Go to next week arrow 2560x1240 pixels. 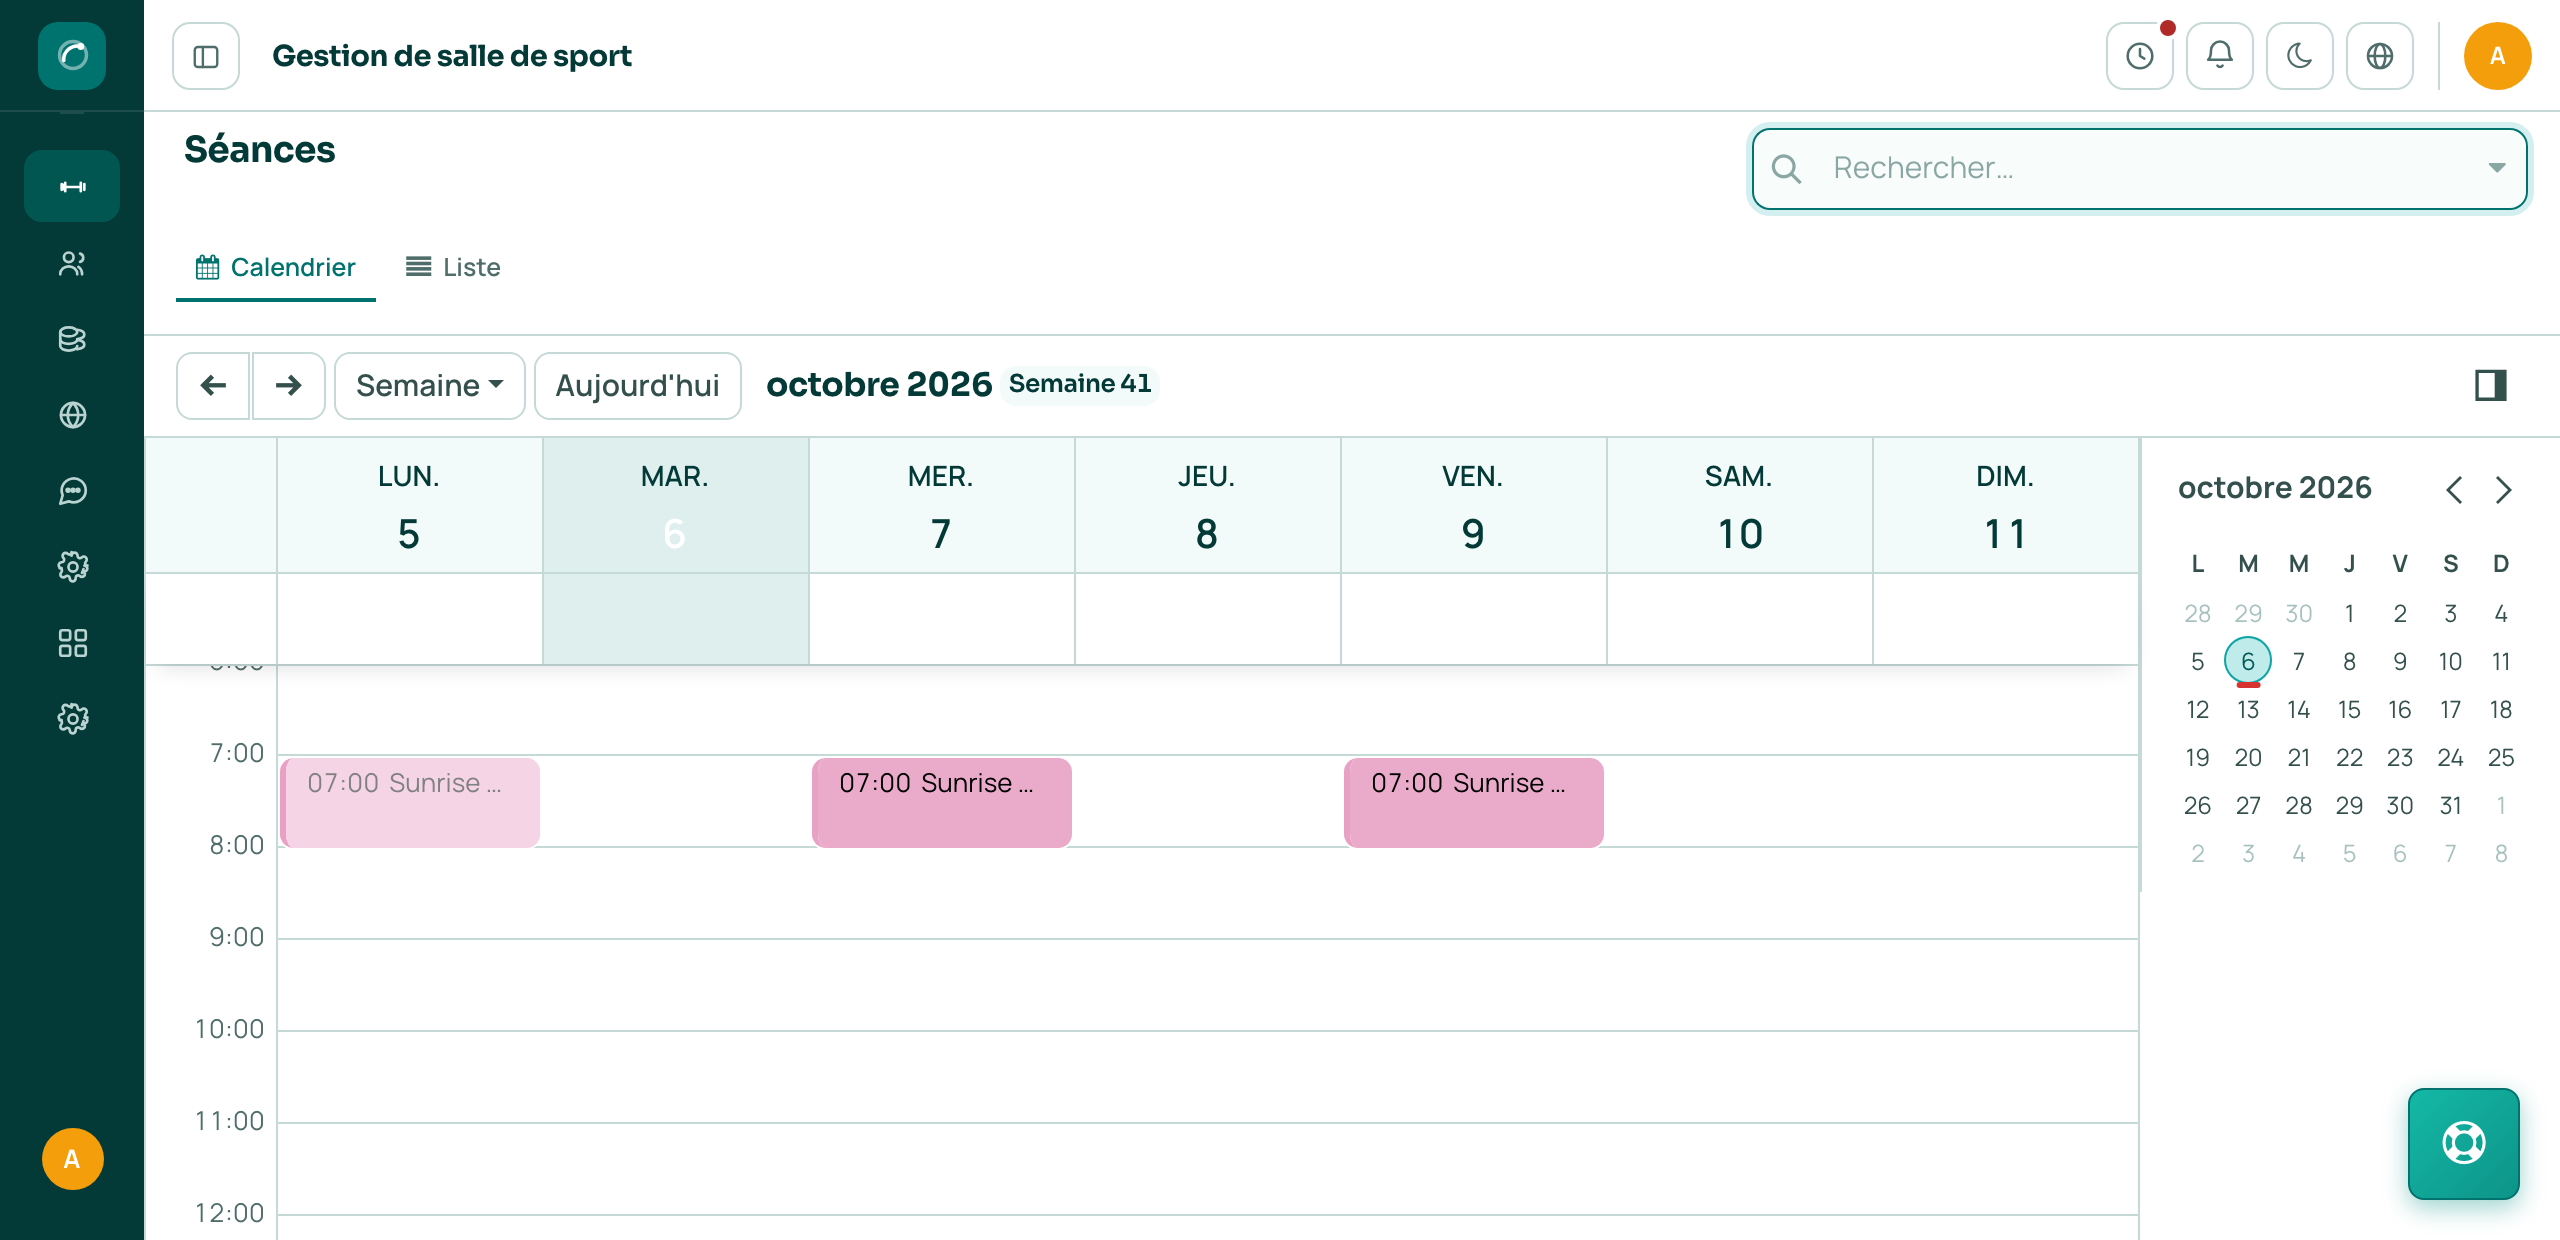[x=288, y=385]
